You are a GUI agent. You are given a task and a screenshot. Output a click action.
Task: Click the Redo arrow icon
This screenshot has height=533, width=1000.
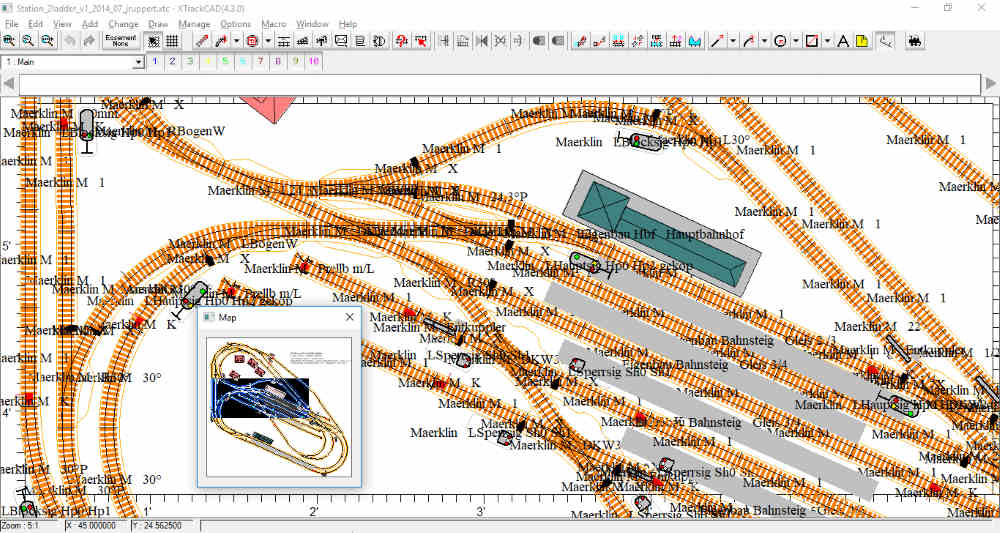(89, 41)
